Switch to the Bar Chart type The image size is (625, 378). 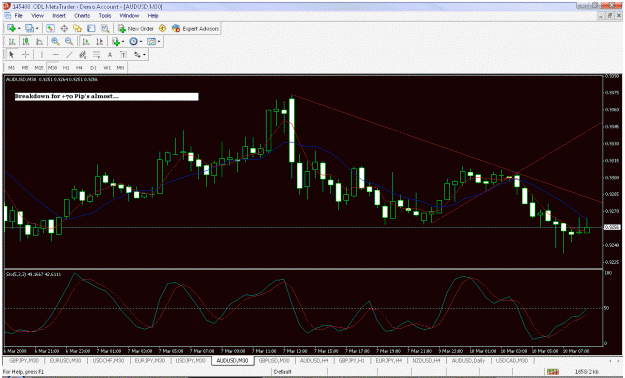12,41
